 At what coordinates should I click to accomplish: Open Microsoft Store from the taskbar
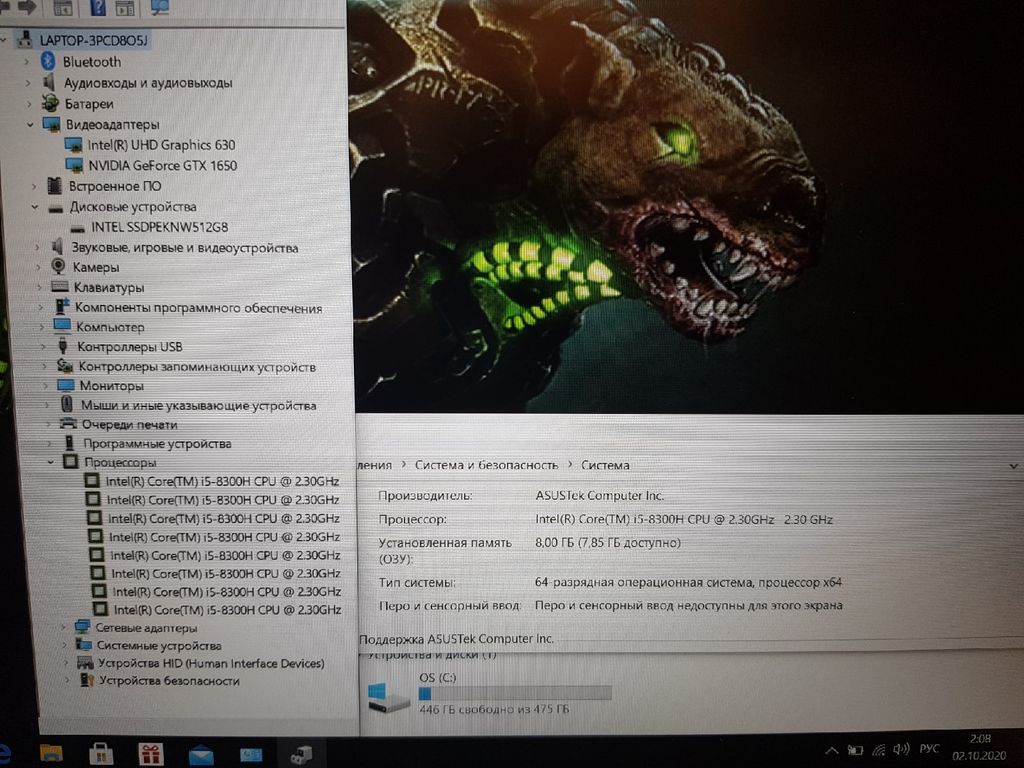coord(101,752)
